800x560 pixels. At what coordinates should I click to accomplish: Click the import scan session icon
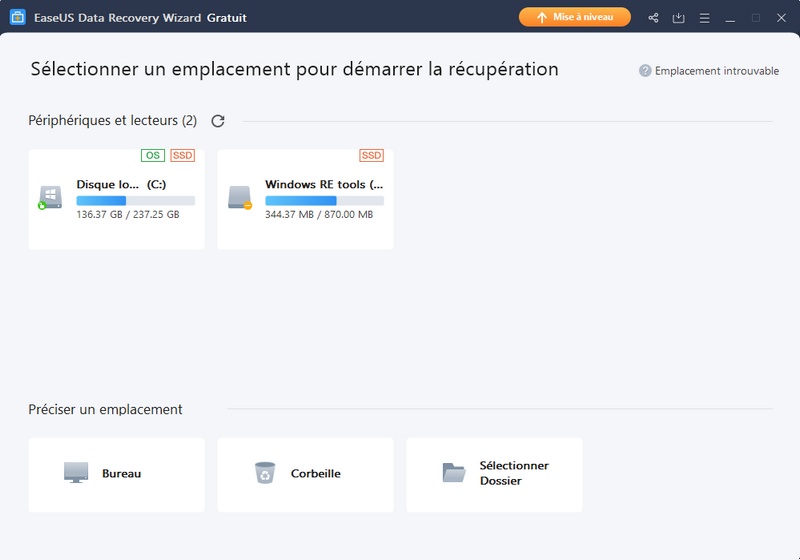click(x=679, y=18)
